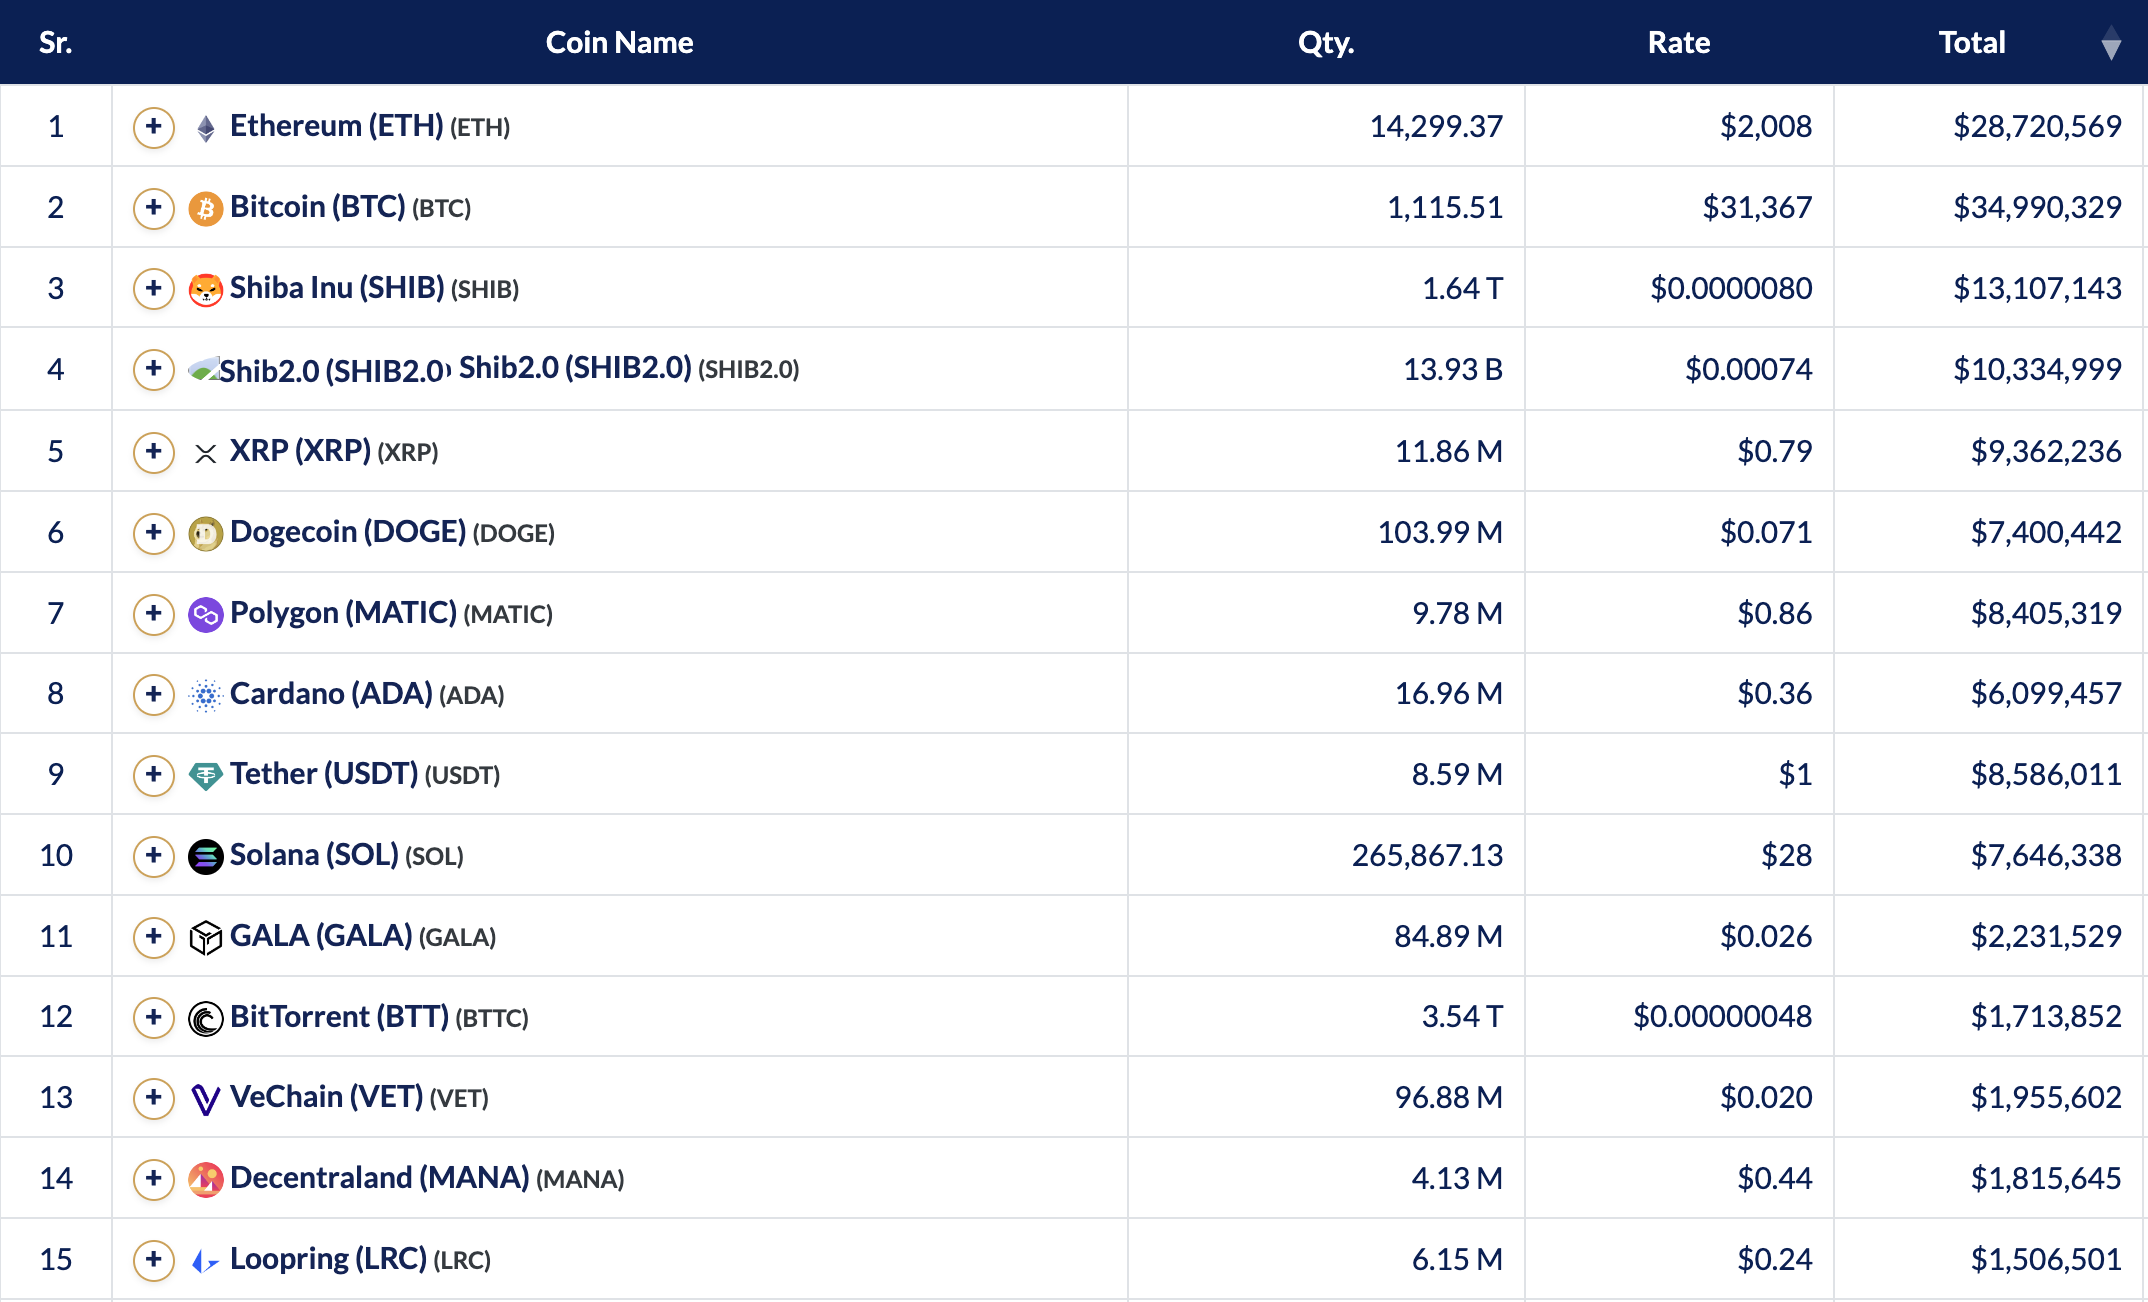Select the Dogecoin quantity 103.99 M
The width and height of the screenshot is (2148, 1302).
click(x=1440, y=533)
